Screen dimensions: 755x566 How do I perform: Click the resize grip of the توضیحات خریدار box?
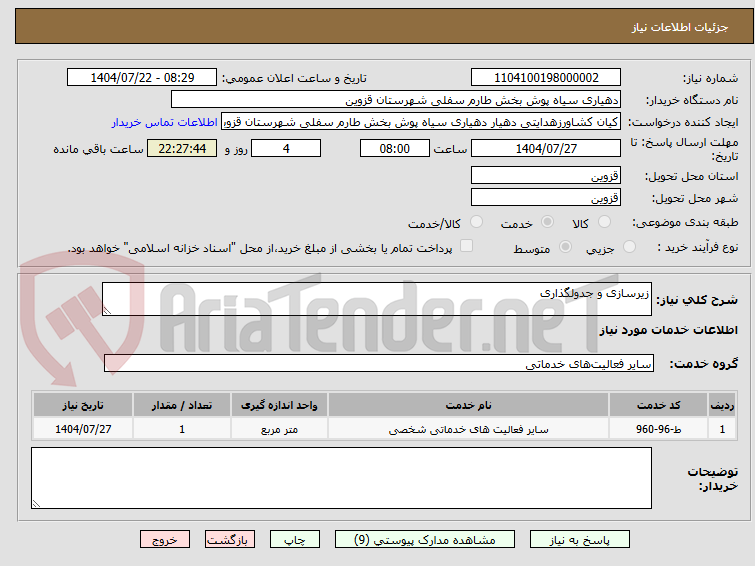[36, 503]
